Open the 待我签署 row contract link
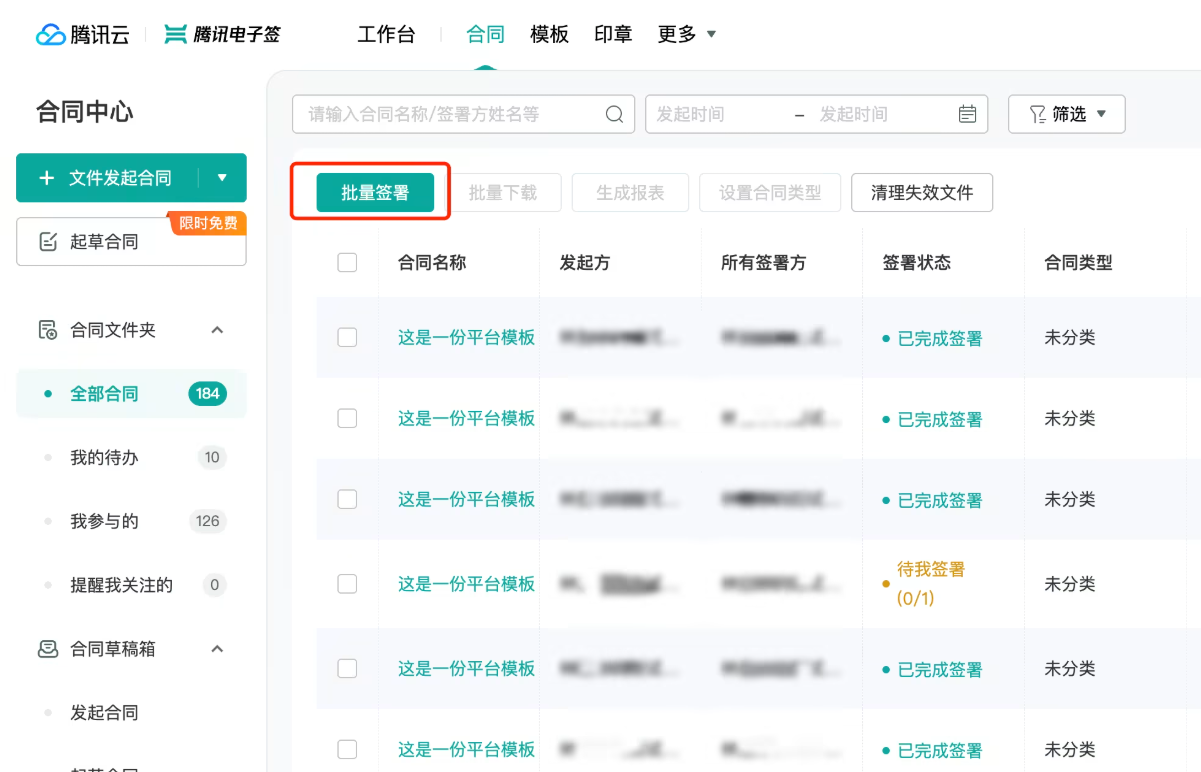1201x772 pixels. [466, 584]
